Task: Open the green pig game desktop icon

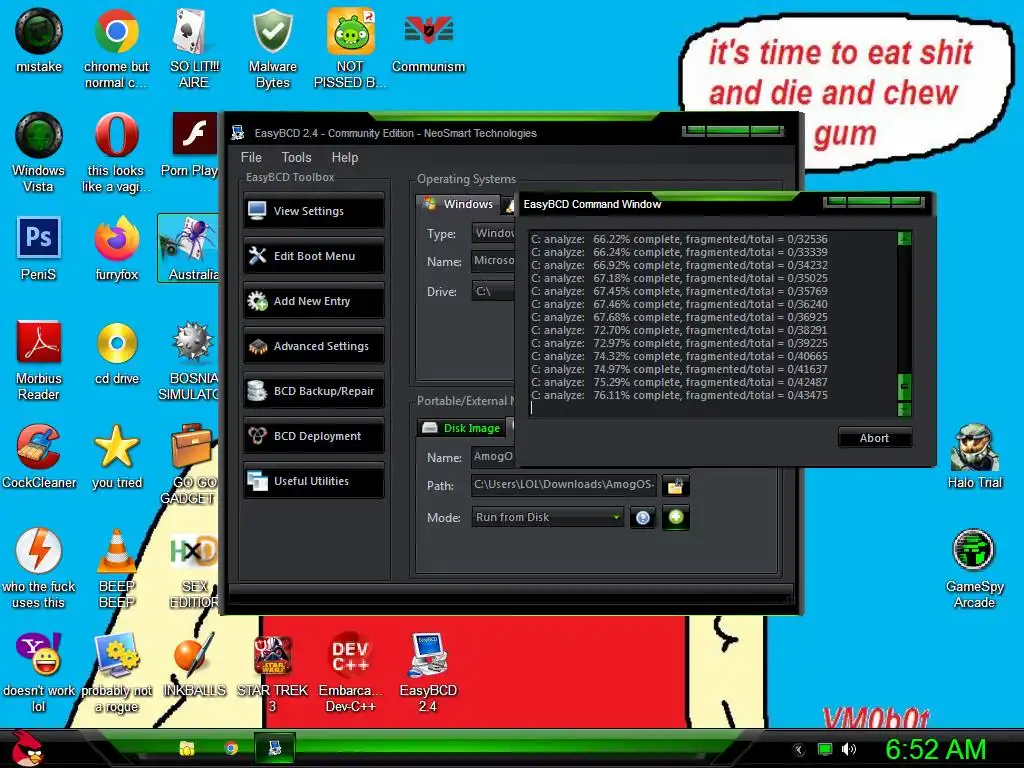Action: pos(350,48)
